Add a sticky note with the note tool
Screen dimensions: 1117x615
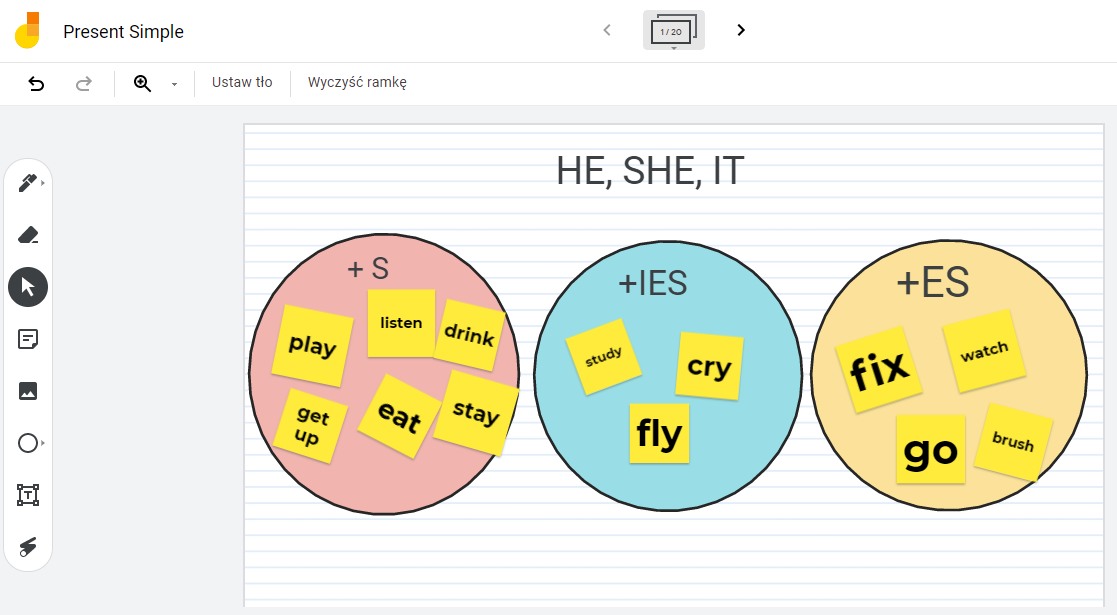[28, 339]
